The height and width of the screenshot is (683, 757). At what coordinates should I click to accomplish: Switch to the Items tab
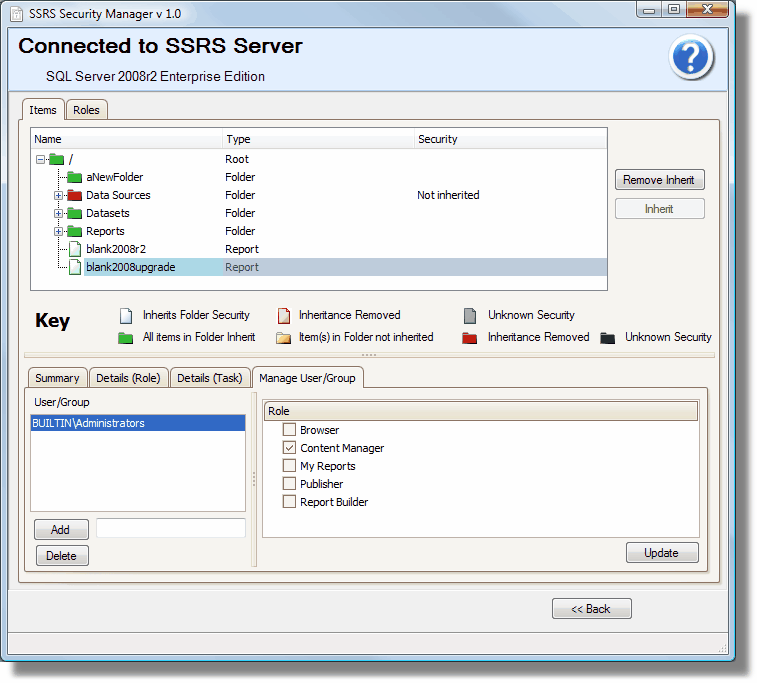[x=43, y=110]
